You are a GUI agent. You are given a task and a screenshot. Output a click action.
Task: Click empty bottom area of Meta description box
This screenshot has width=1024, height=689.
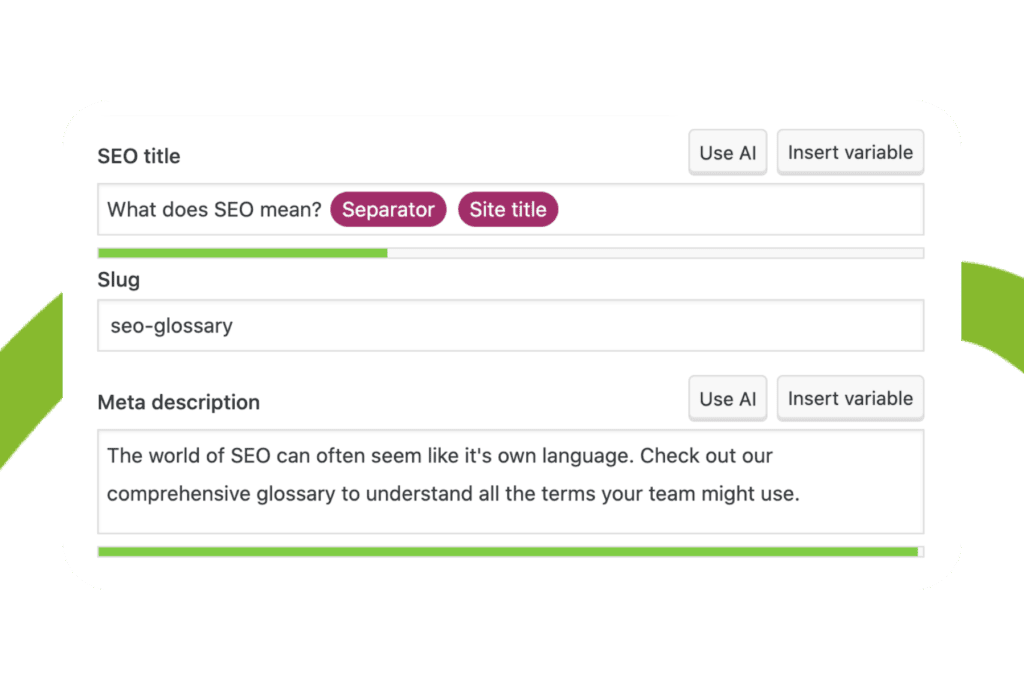click(511, 520)
